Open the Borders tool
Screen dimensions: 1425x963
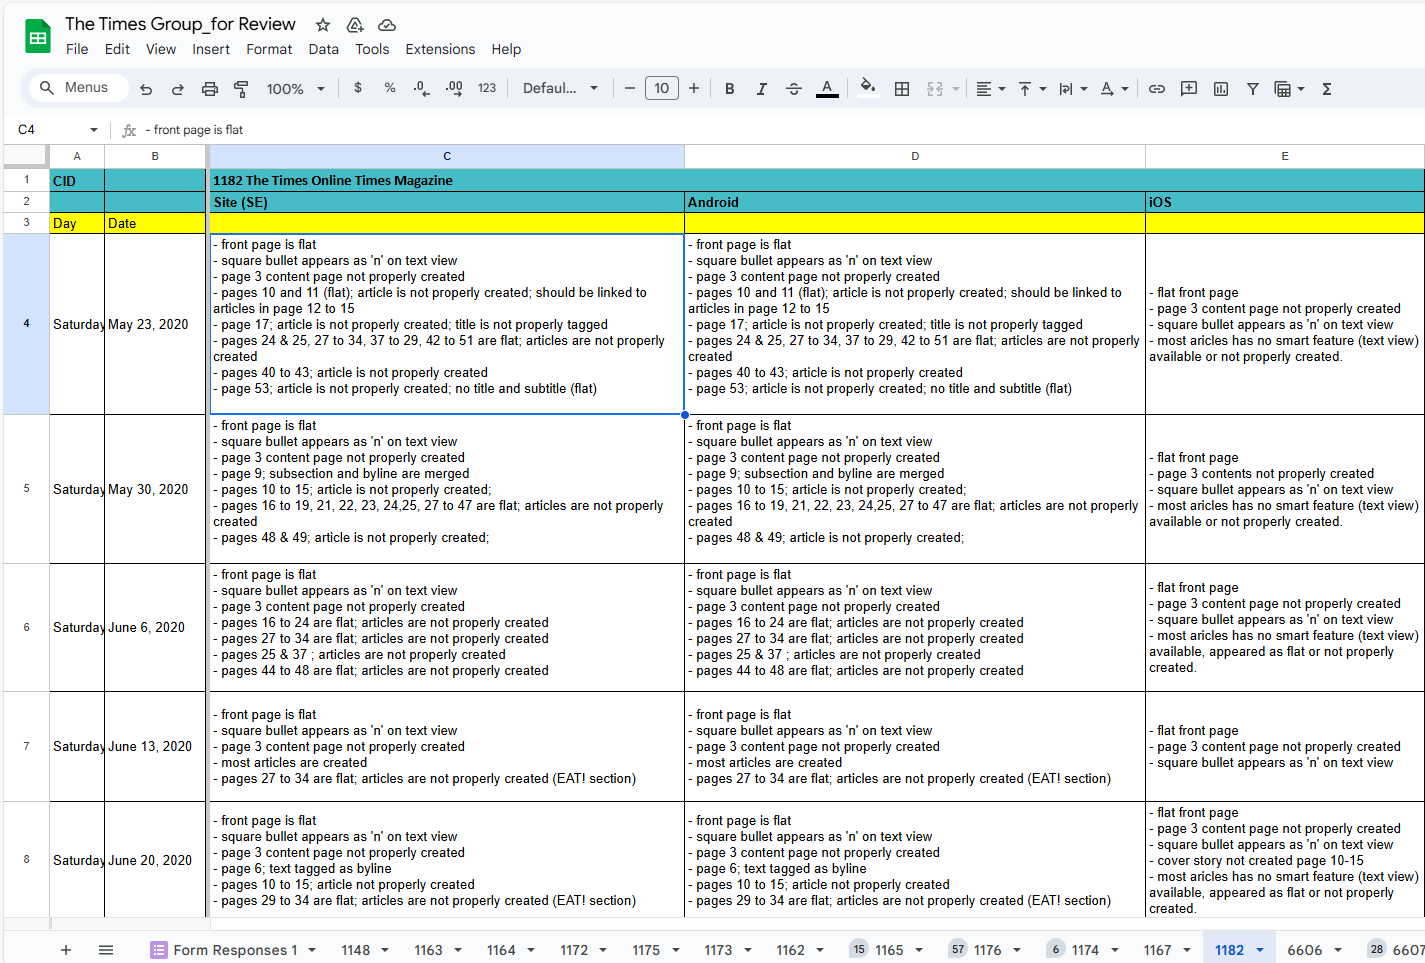tap(902, 89)
